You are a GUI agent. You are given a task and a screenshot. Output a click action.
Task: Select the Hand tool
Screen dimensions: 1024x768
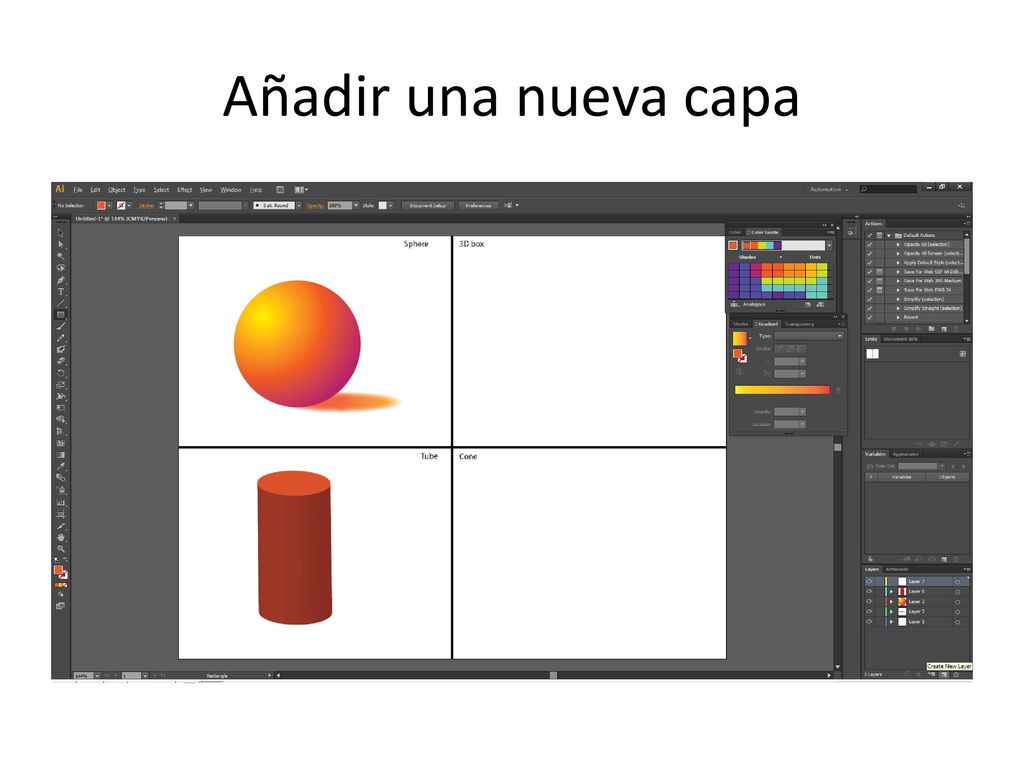click(61, 537)
